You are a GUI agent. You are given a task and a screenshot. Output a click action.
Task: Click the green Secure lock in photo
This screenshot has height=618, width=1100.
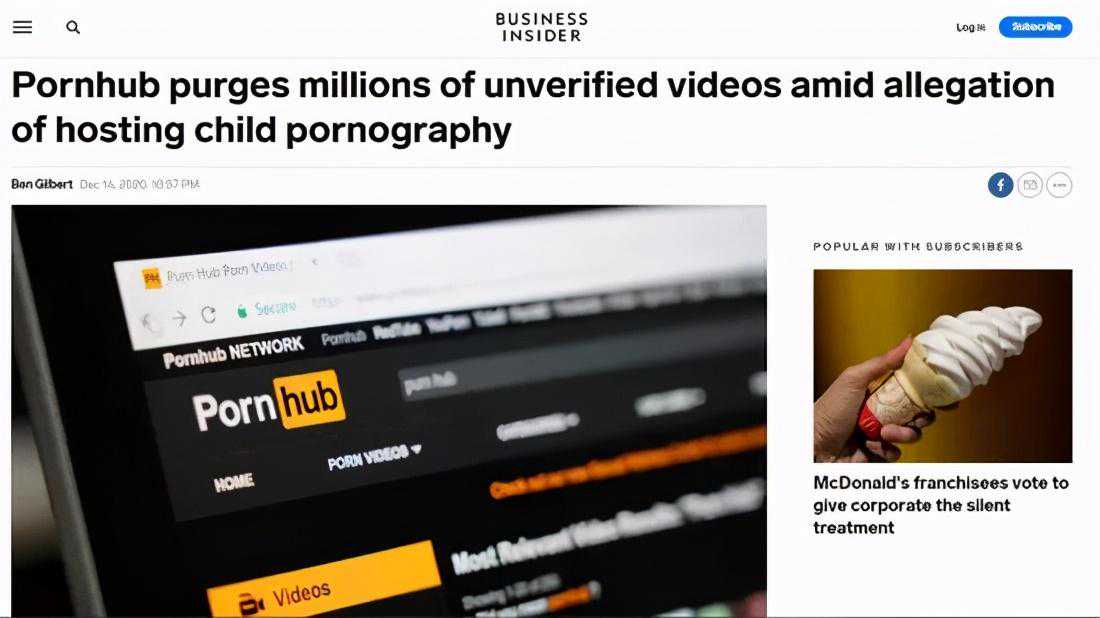click(242, 311)
